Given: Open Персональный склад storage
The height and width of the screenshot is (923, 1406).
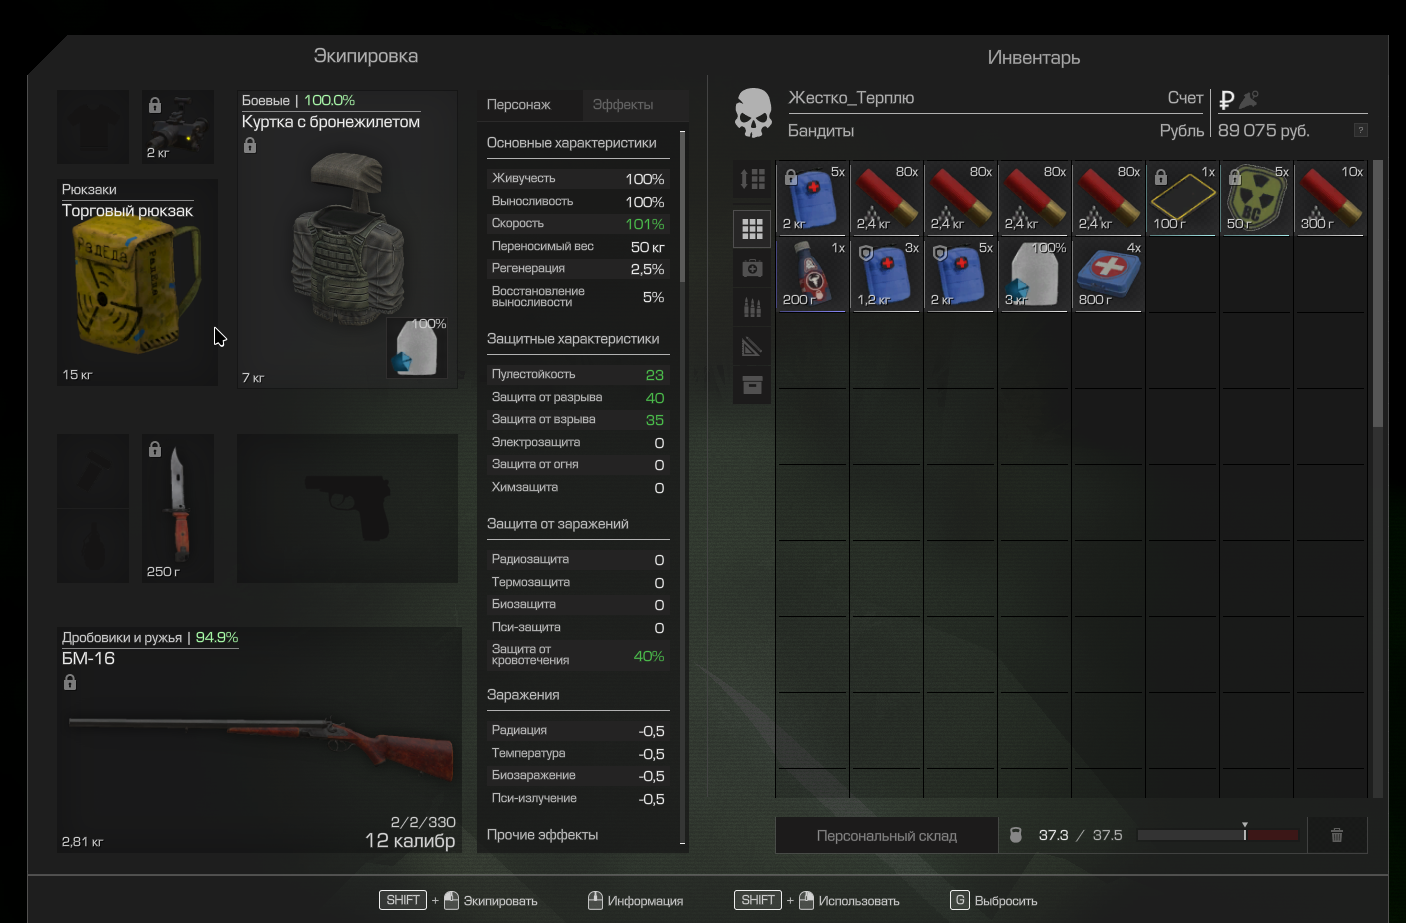Looking at the screenshot, I should [x=886, y=835].
